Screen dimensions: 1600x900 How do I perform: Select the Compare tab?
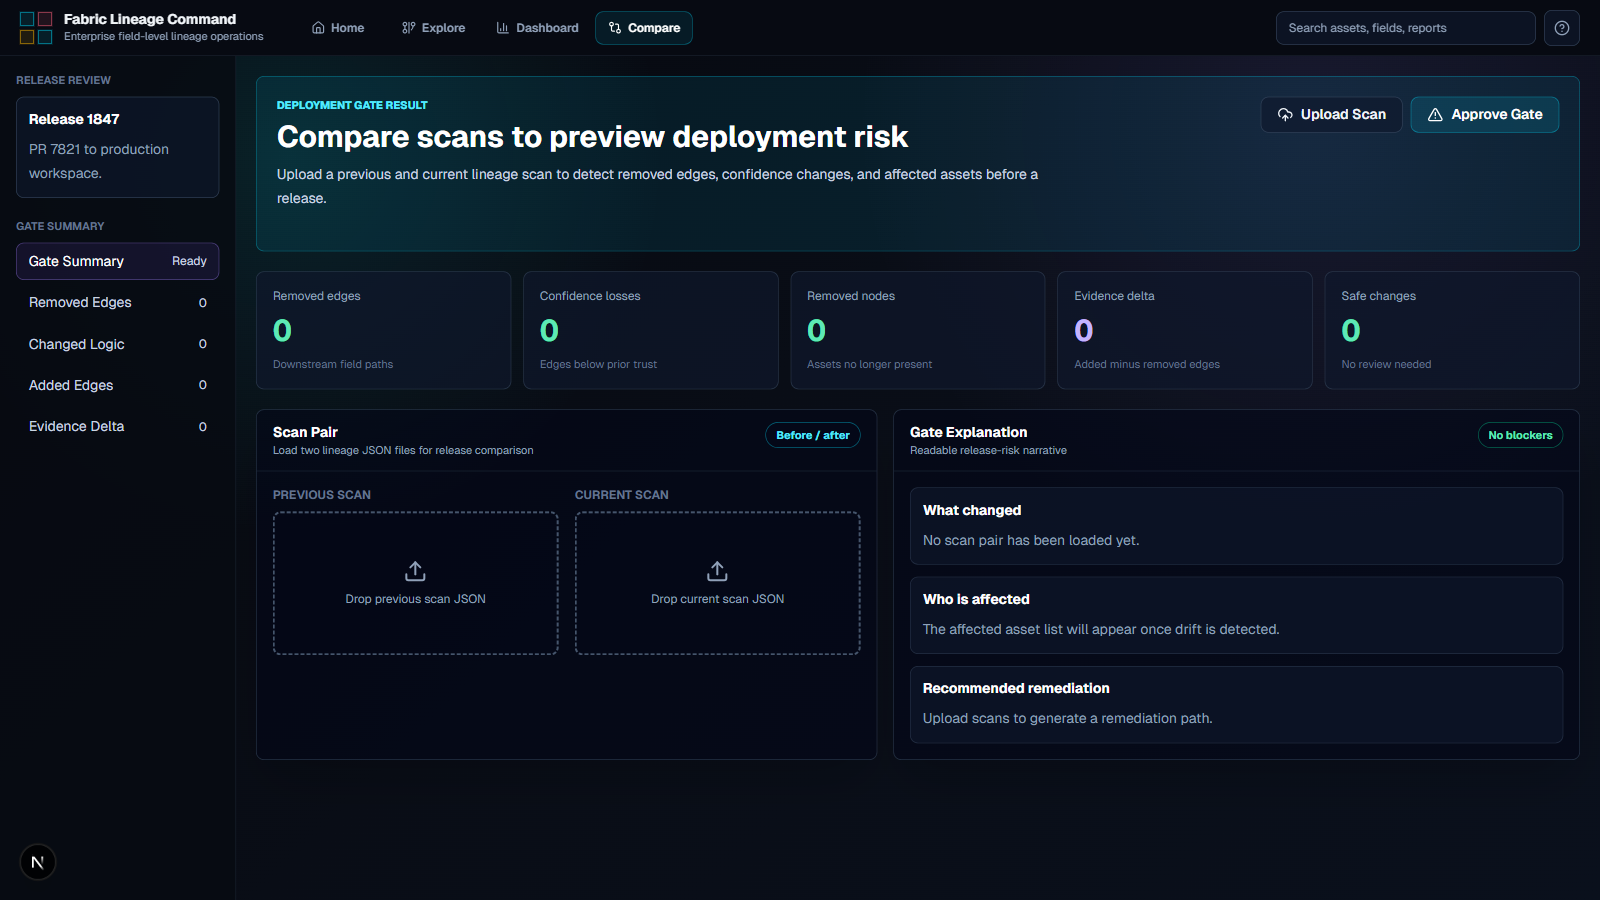point(644,28)
